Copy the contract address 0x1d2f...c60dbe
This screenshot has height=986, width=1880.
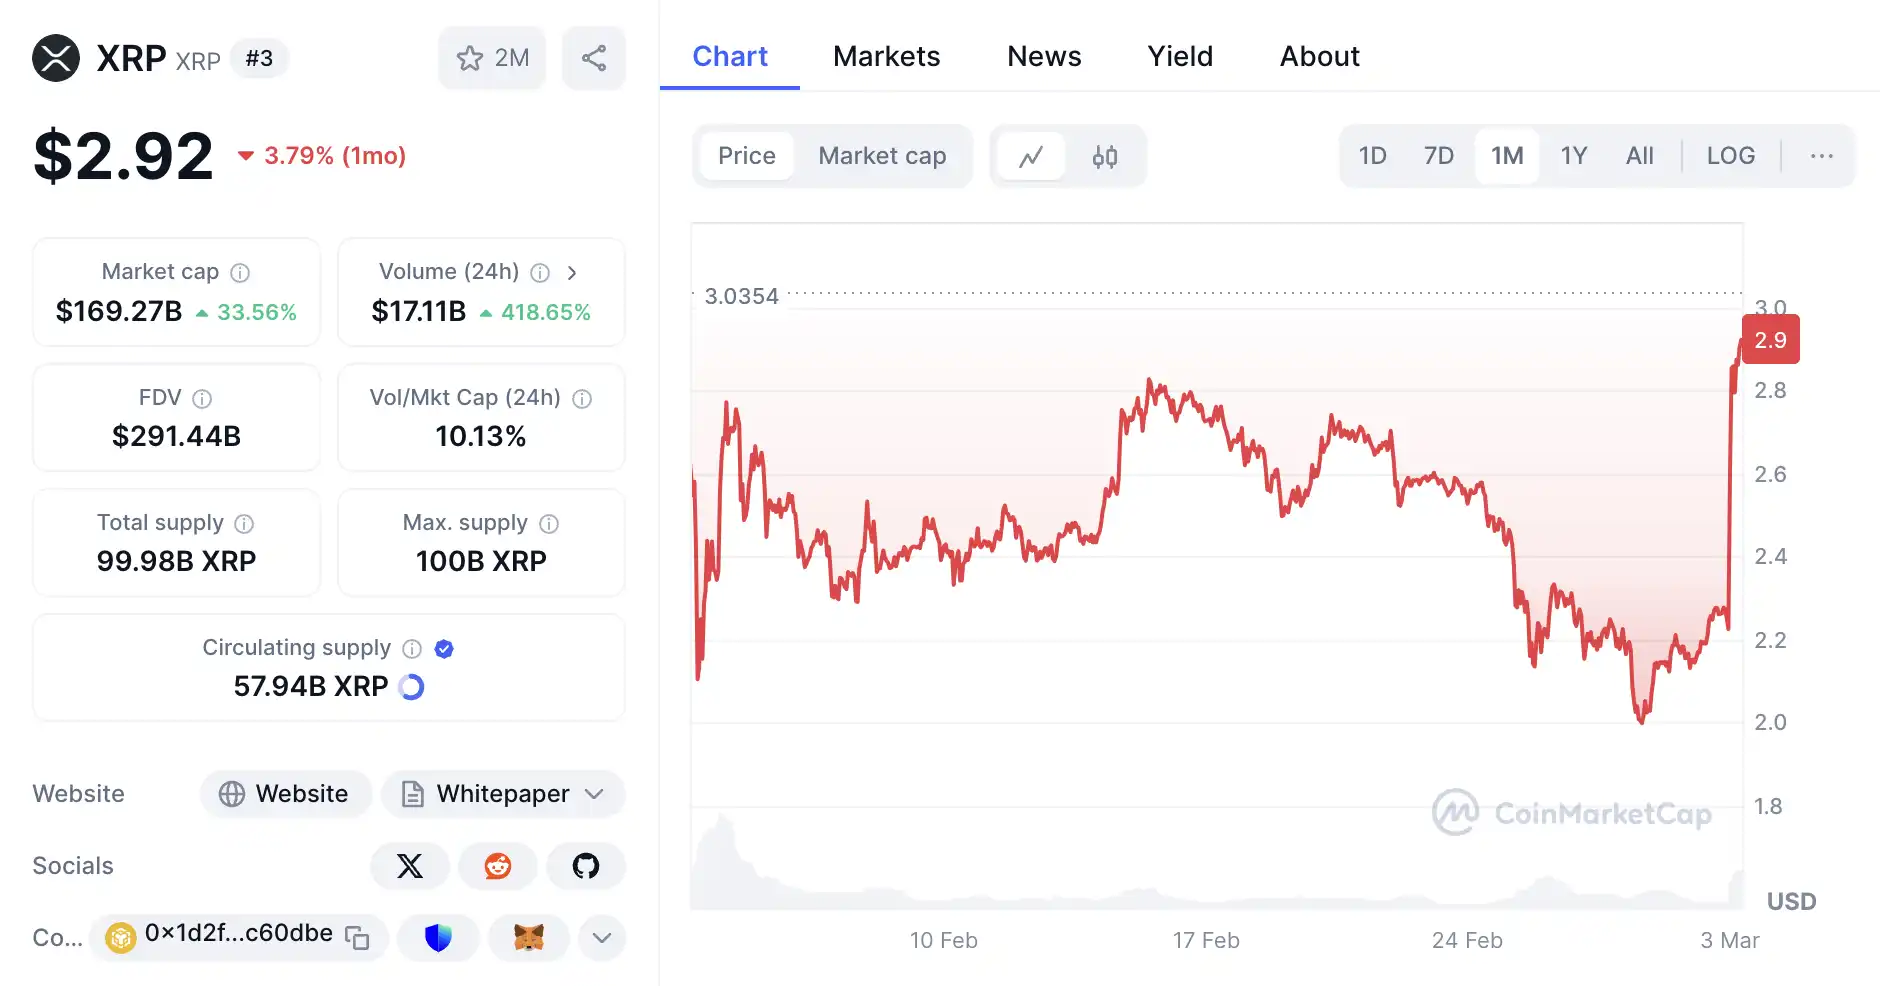pos(357,937)
